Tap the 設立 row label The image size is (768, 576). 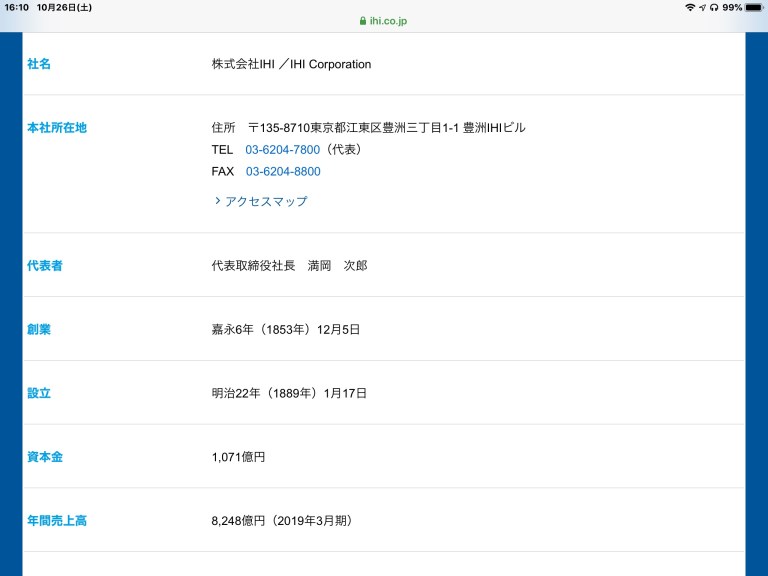[39, 393]
